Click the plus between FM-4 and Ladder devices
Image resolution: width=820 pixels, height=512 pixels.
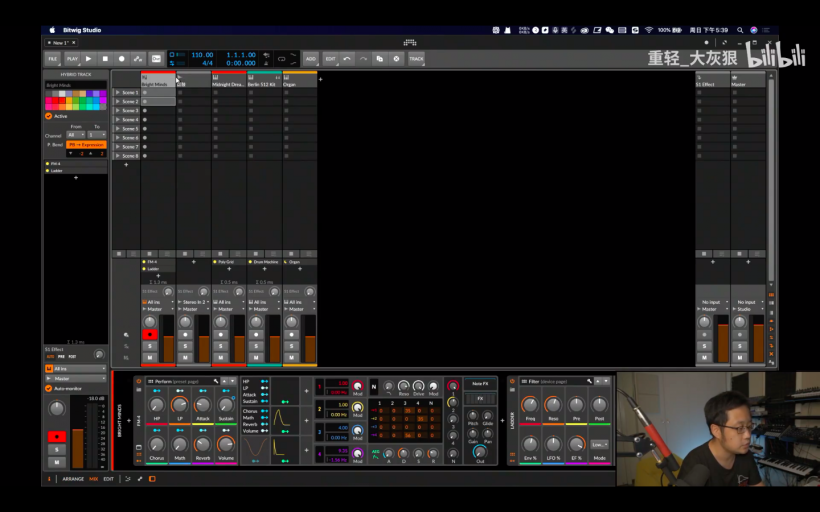click(x=503, y=420)
